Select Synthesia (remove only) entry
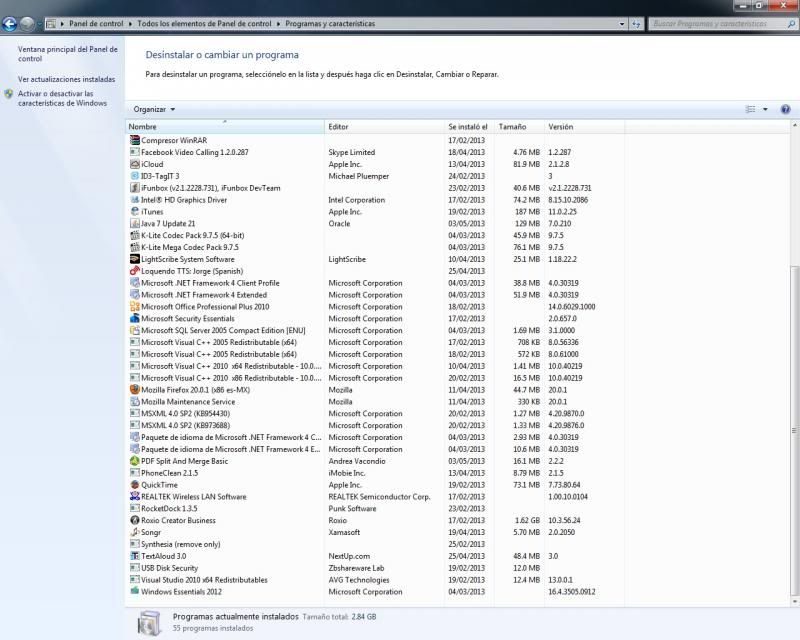Image resolution: width=800 pixels, height=640 pixels. pyautogui.click(x=375, y=544)
